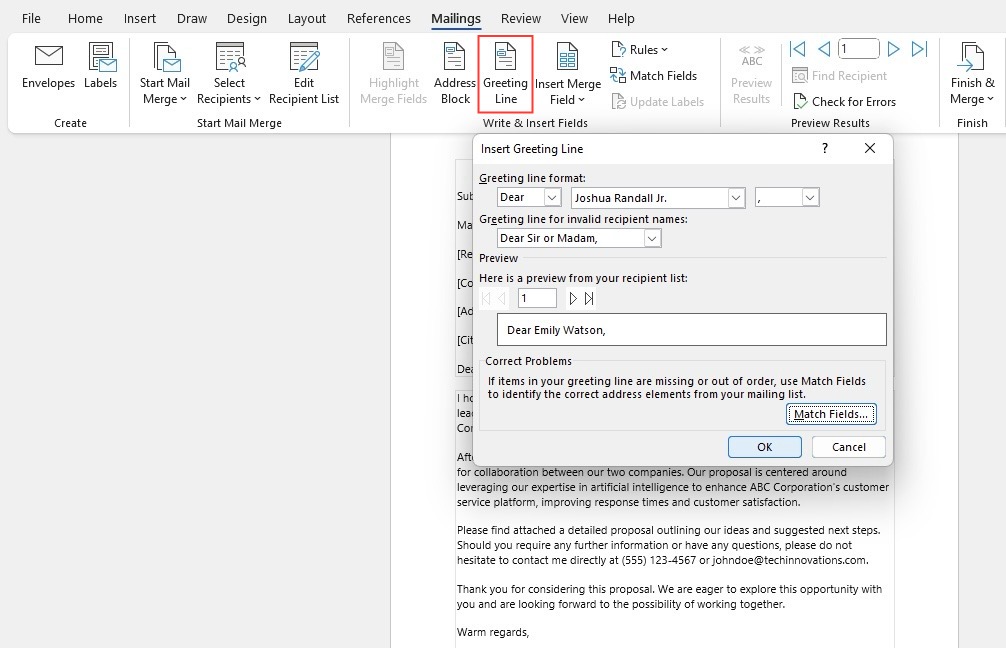
Task: Show next recipient in dialog preview
Action: (573, 298)
